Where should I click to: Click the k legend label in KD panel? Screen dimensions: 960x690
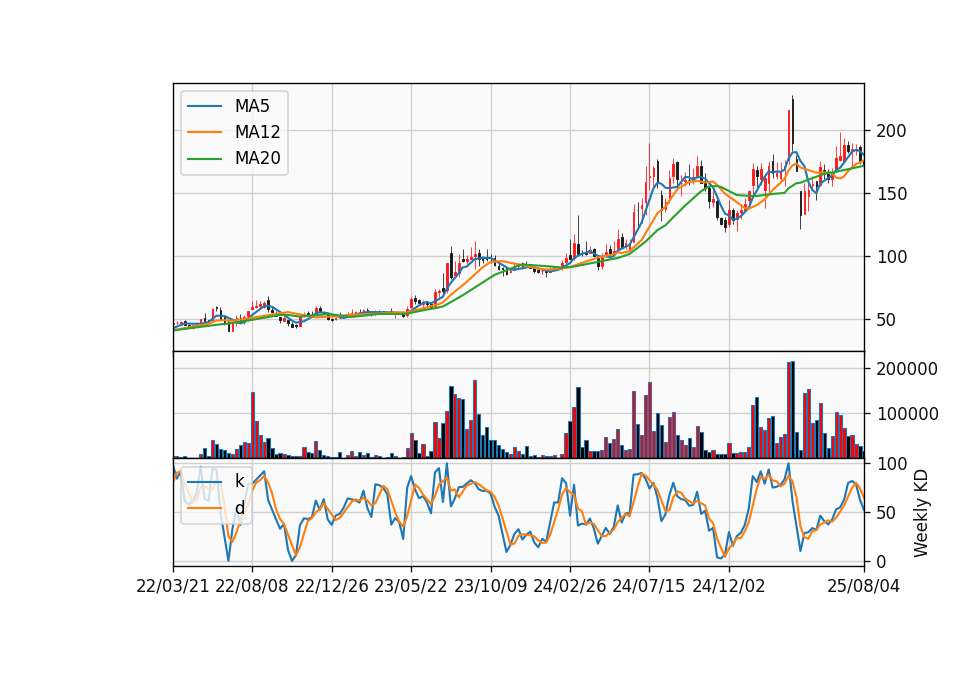239,481
